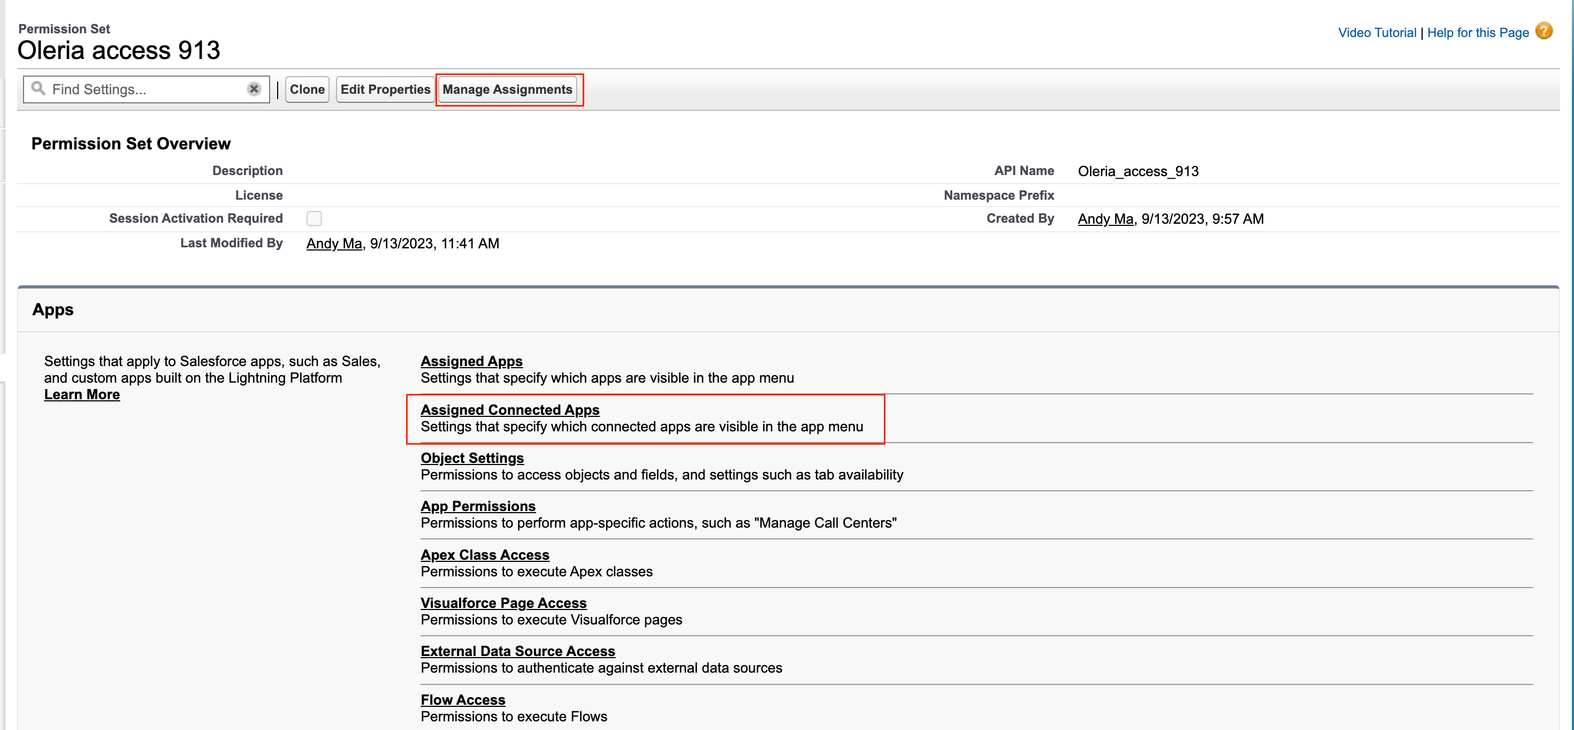Click the License field label
The width and height of the screenshot is (1574, 730).
pos(259,195)
